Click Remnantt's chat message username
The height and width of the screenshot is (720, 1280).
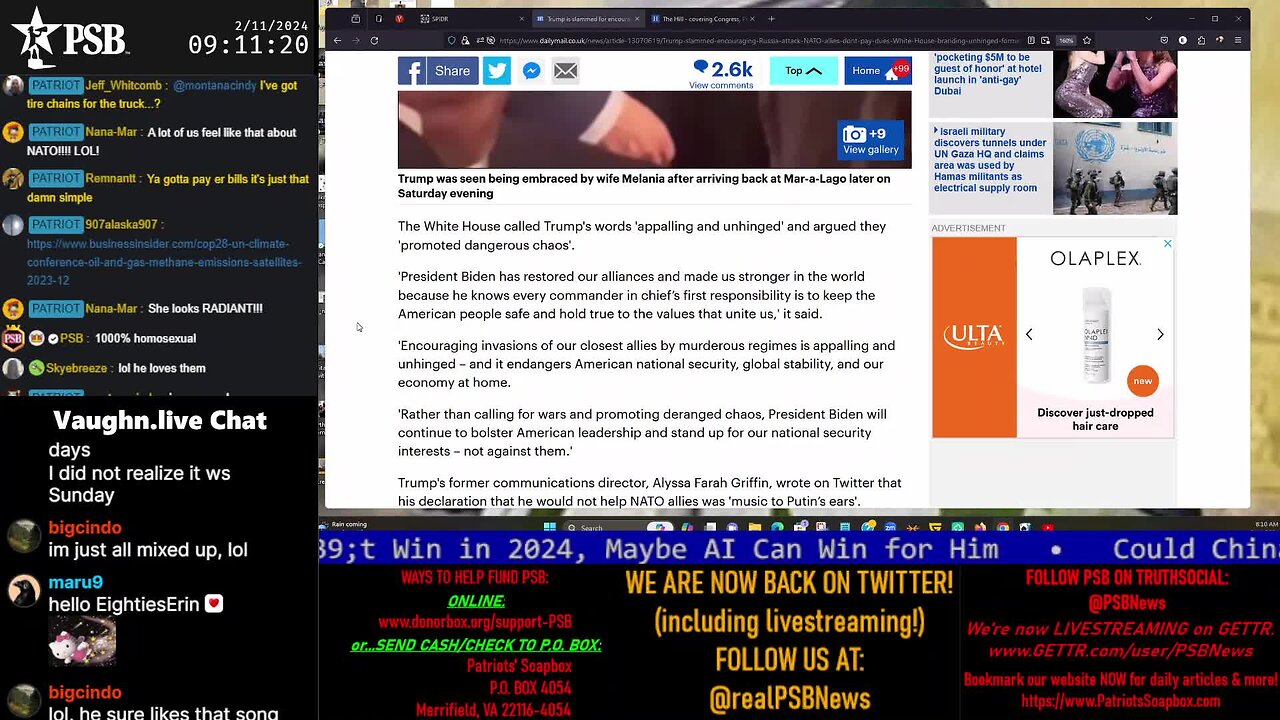112,179
